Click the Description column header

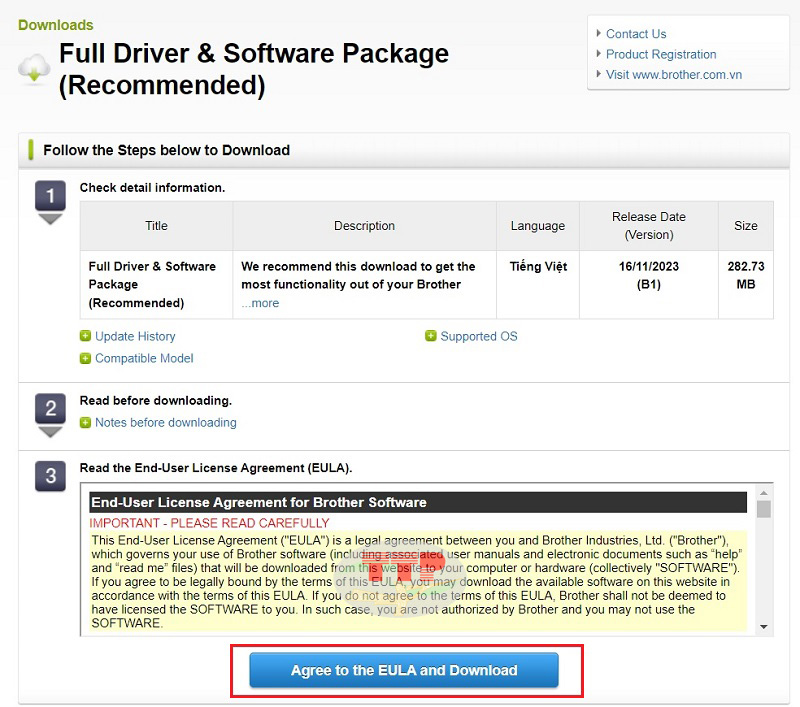pyautogui.click(x=364, y=226)
